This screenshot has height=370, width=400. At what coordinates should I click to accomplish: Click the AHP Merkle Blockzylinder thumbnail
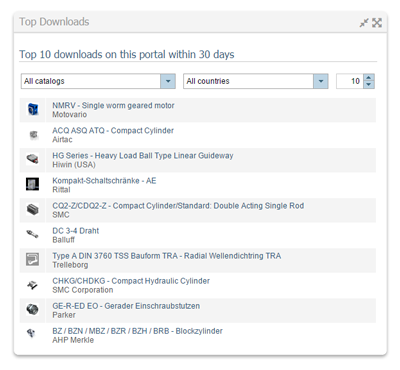pyautogui.click(x=32, y=333)
